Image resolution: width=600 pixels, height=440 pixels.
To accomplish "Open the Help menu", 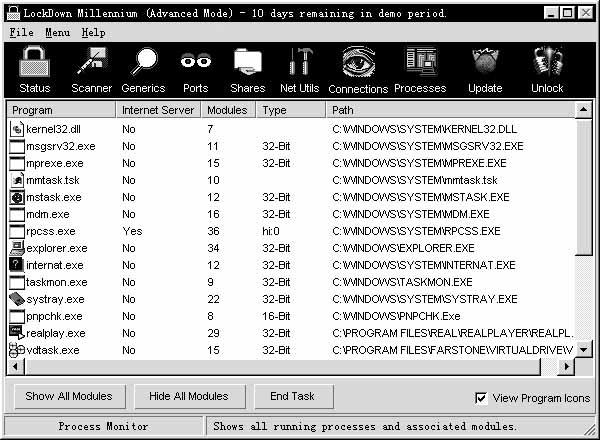I will (x=93, y=33).
